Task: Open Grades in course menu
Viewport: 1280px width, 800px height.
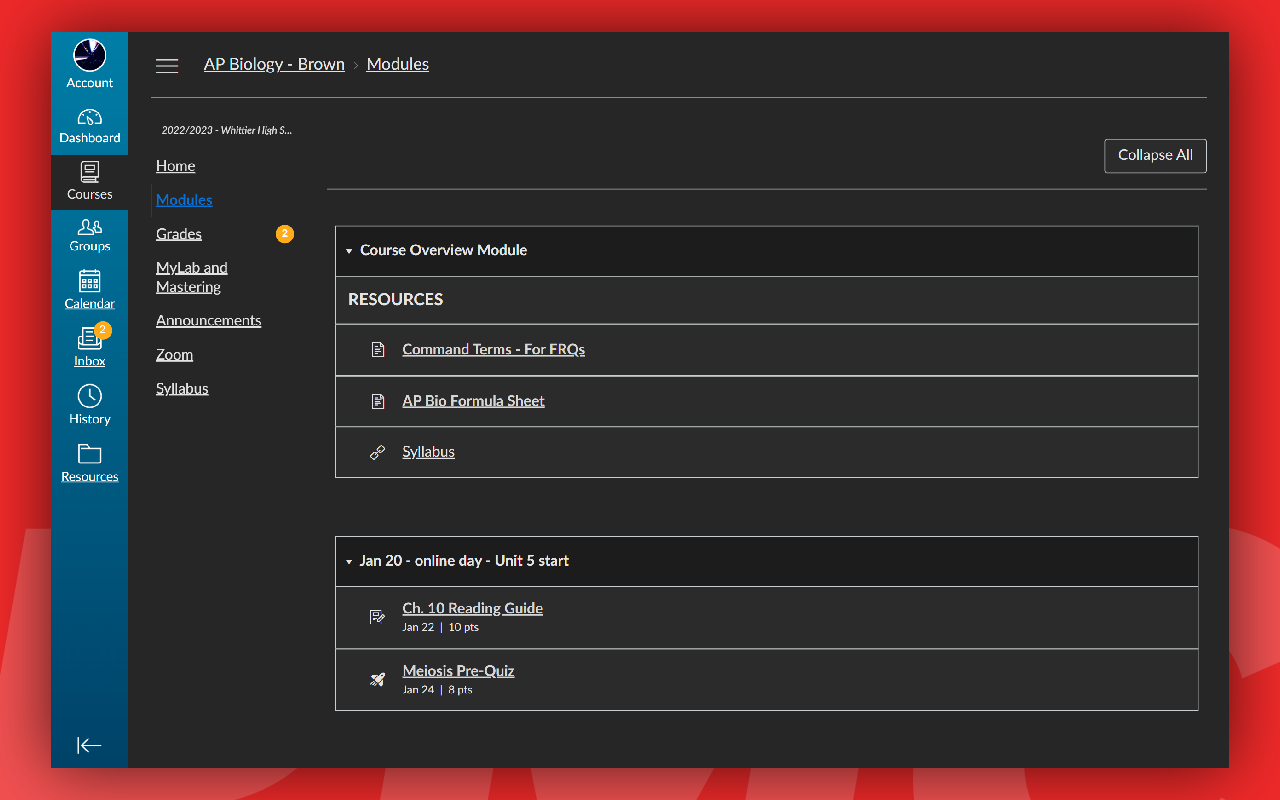Action: (x=179, y=234)
